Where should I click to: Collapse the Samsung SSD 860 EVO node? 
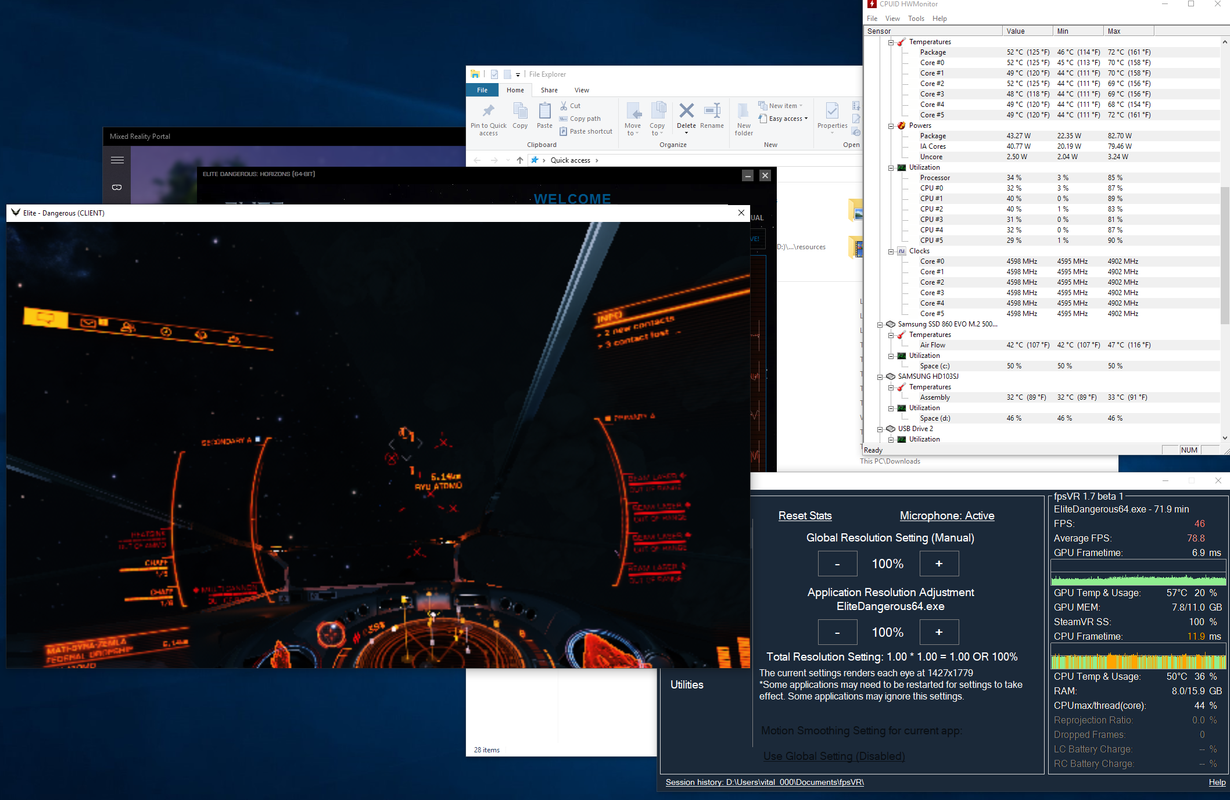point(880,324)
